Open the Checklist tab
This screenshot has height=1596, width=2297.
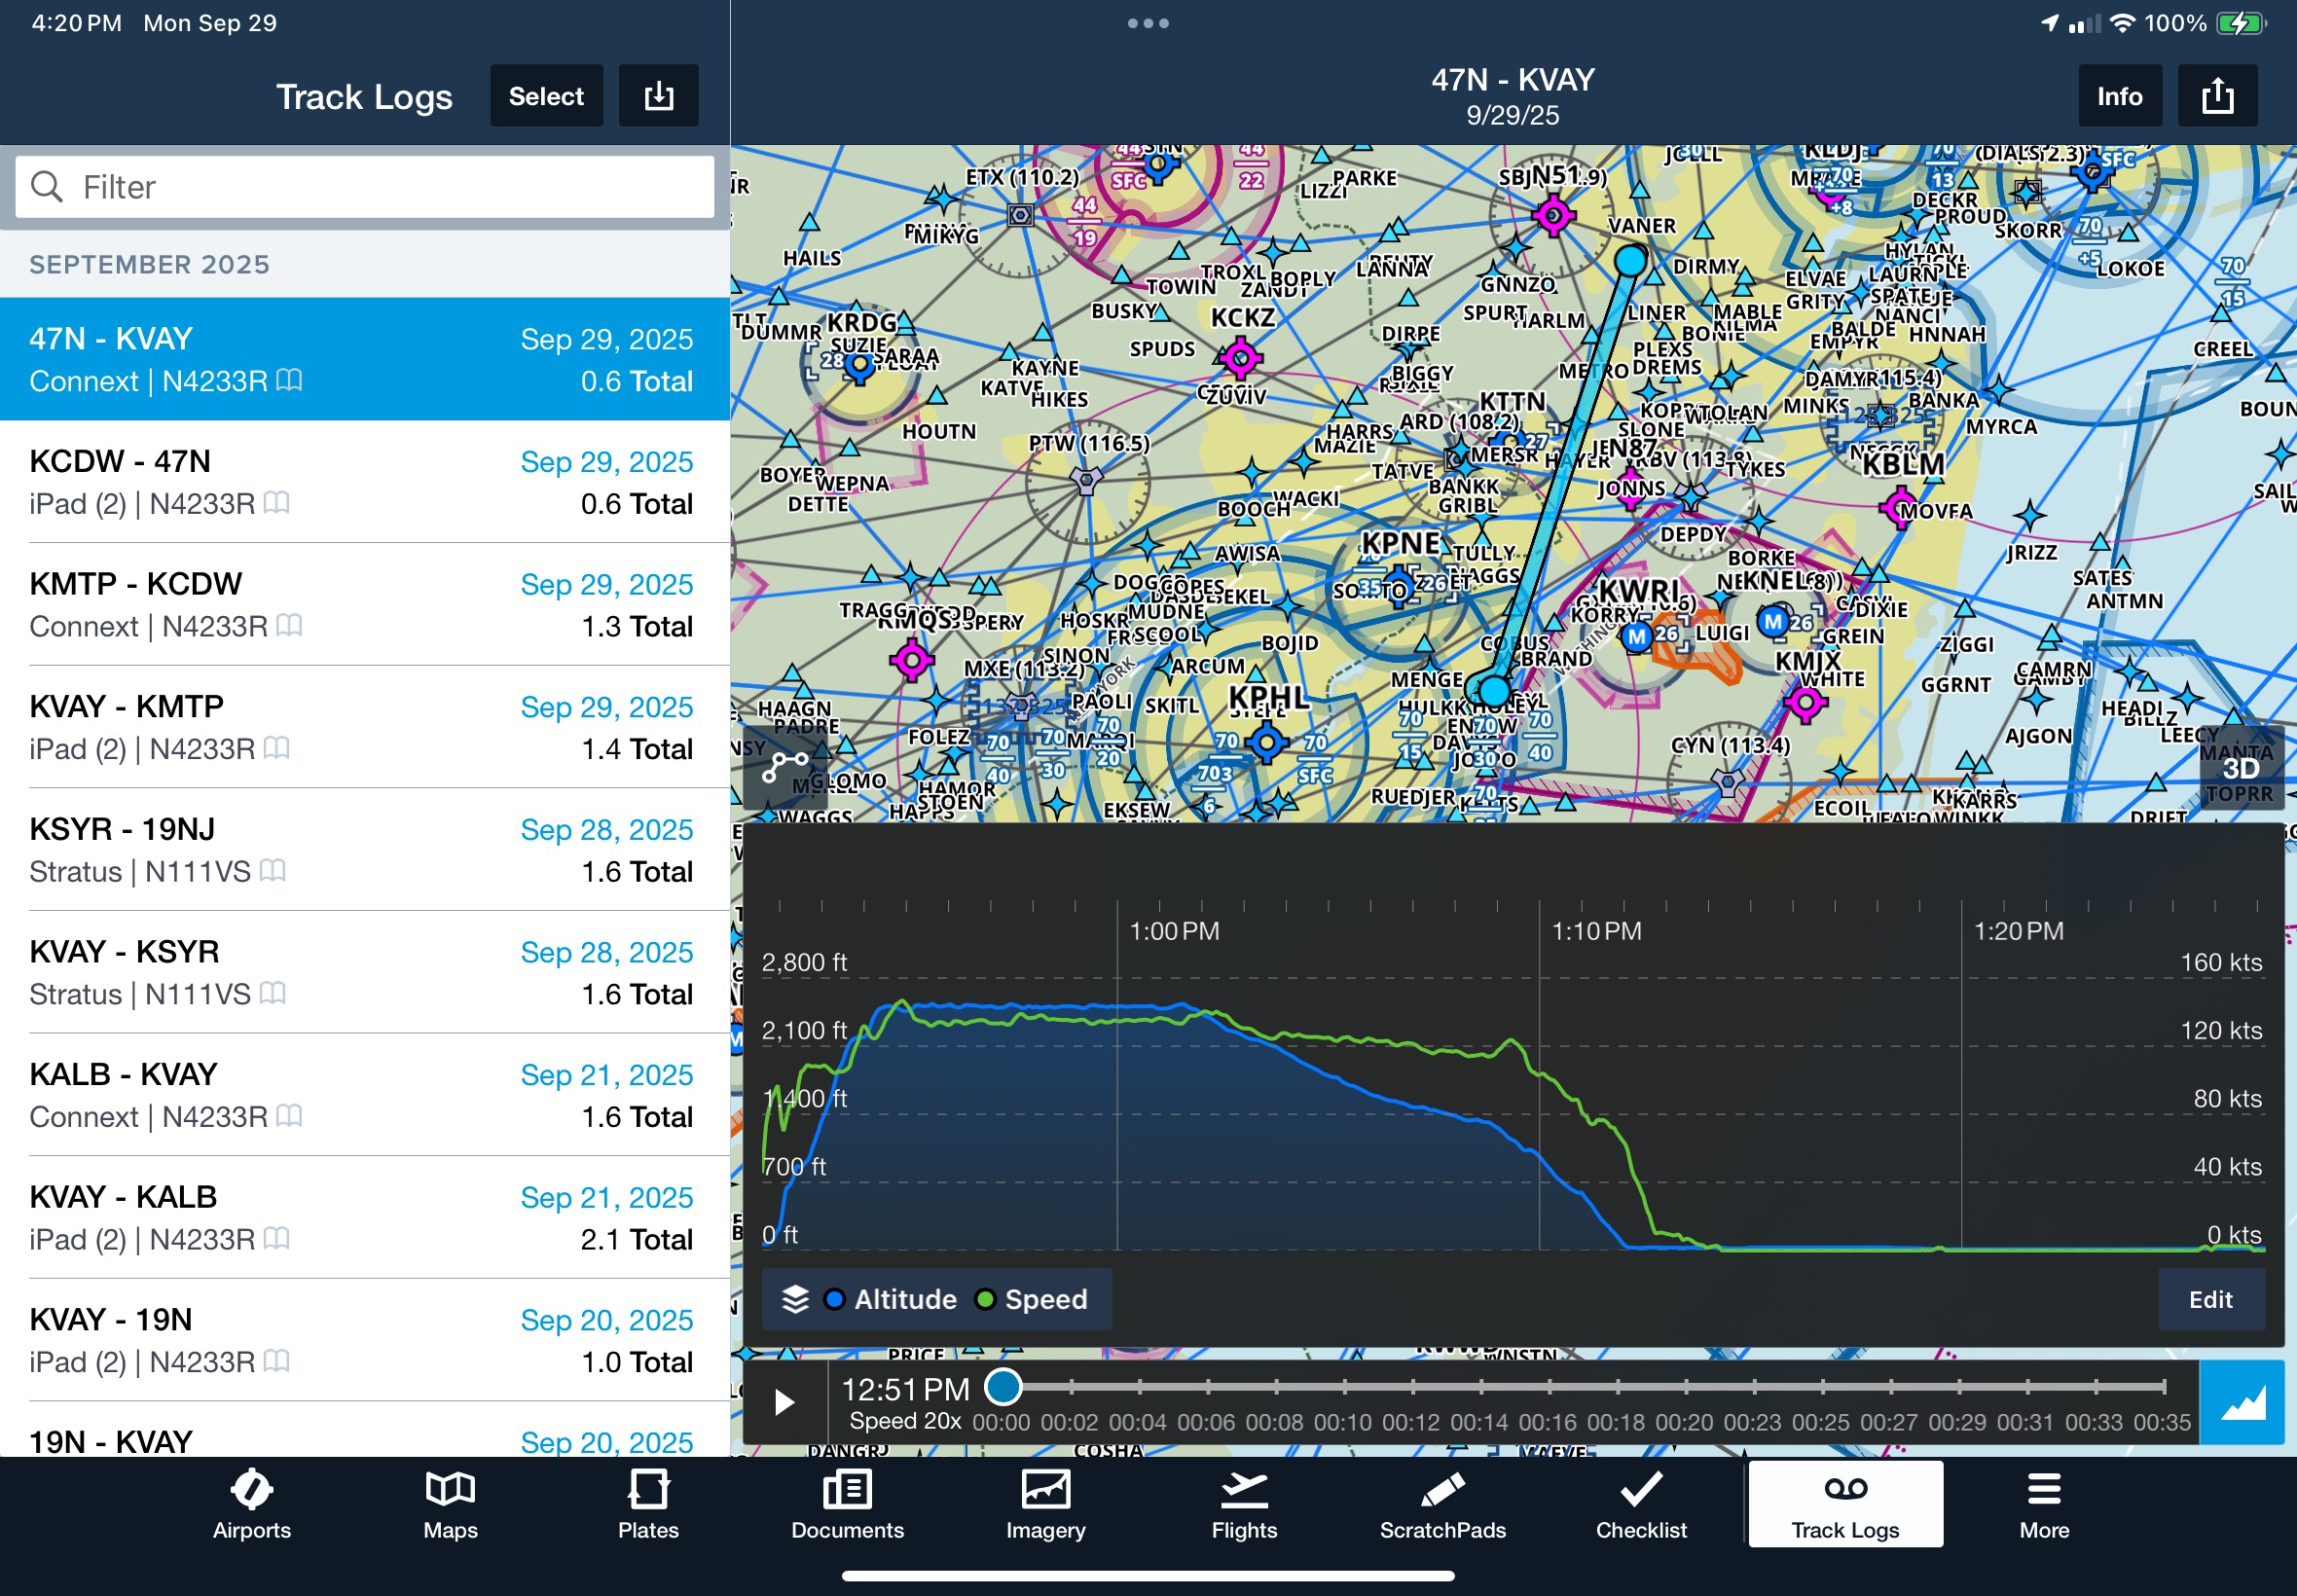pyautogui.click(x=1640, y=1505)
